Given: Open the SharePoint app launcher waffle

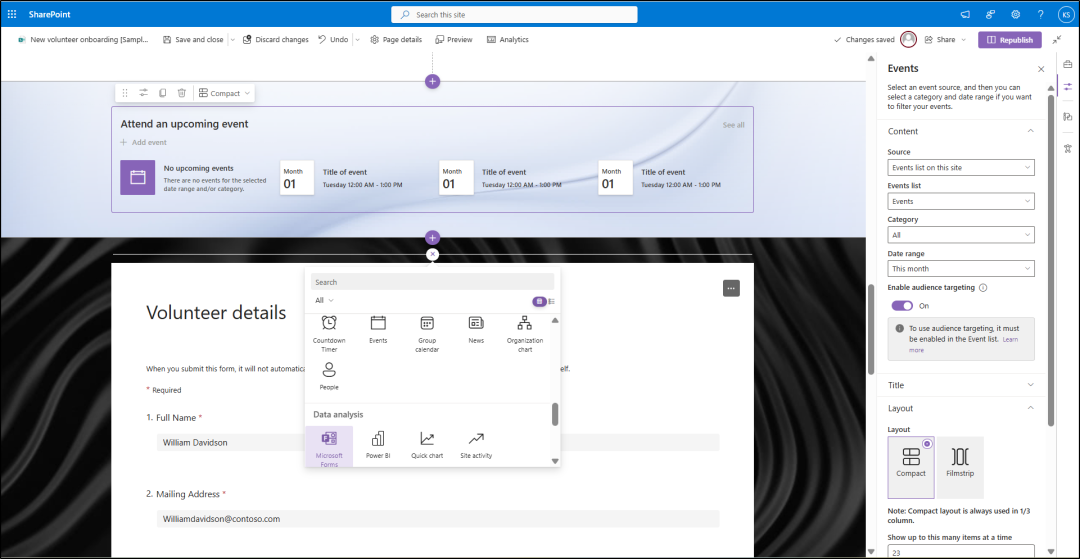Looking at the screenshot, I should (12, 14).
